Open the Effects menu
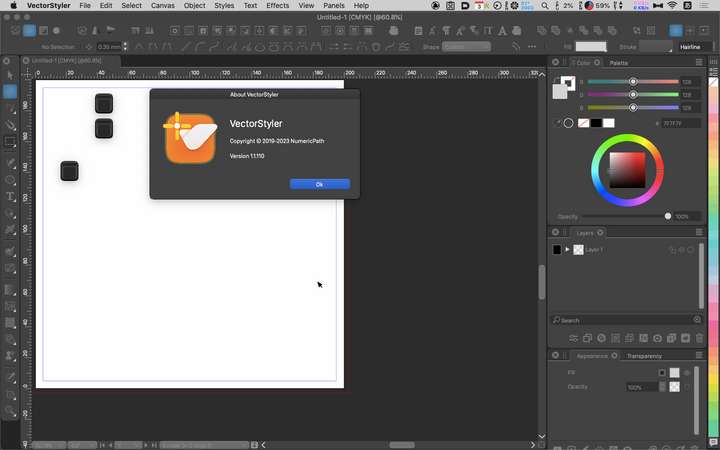720x450 pixels. click(277, 6)
